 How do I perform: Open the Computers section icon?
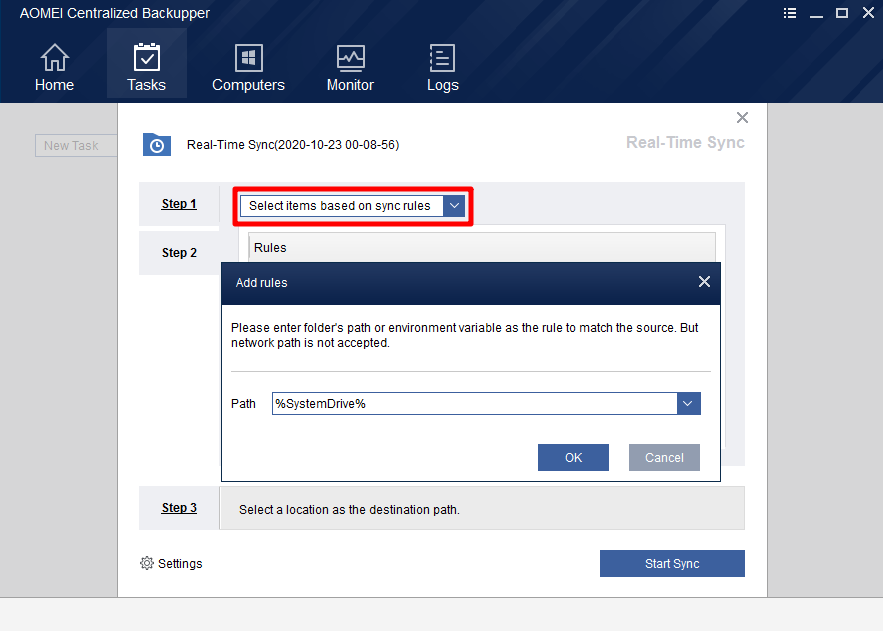248,57
